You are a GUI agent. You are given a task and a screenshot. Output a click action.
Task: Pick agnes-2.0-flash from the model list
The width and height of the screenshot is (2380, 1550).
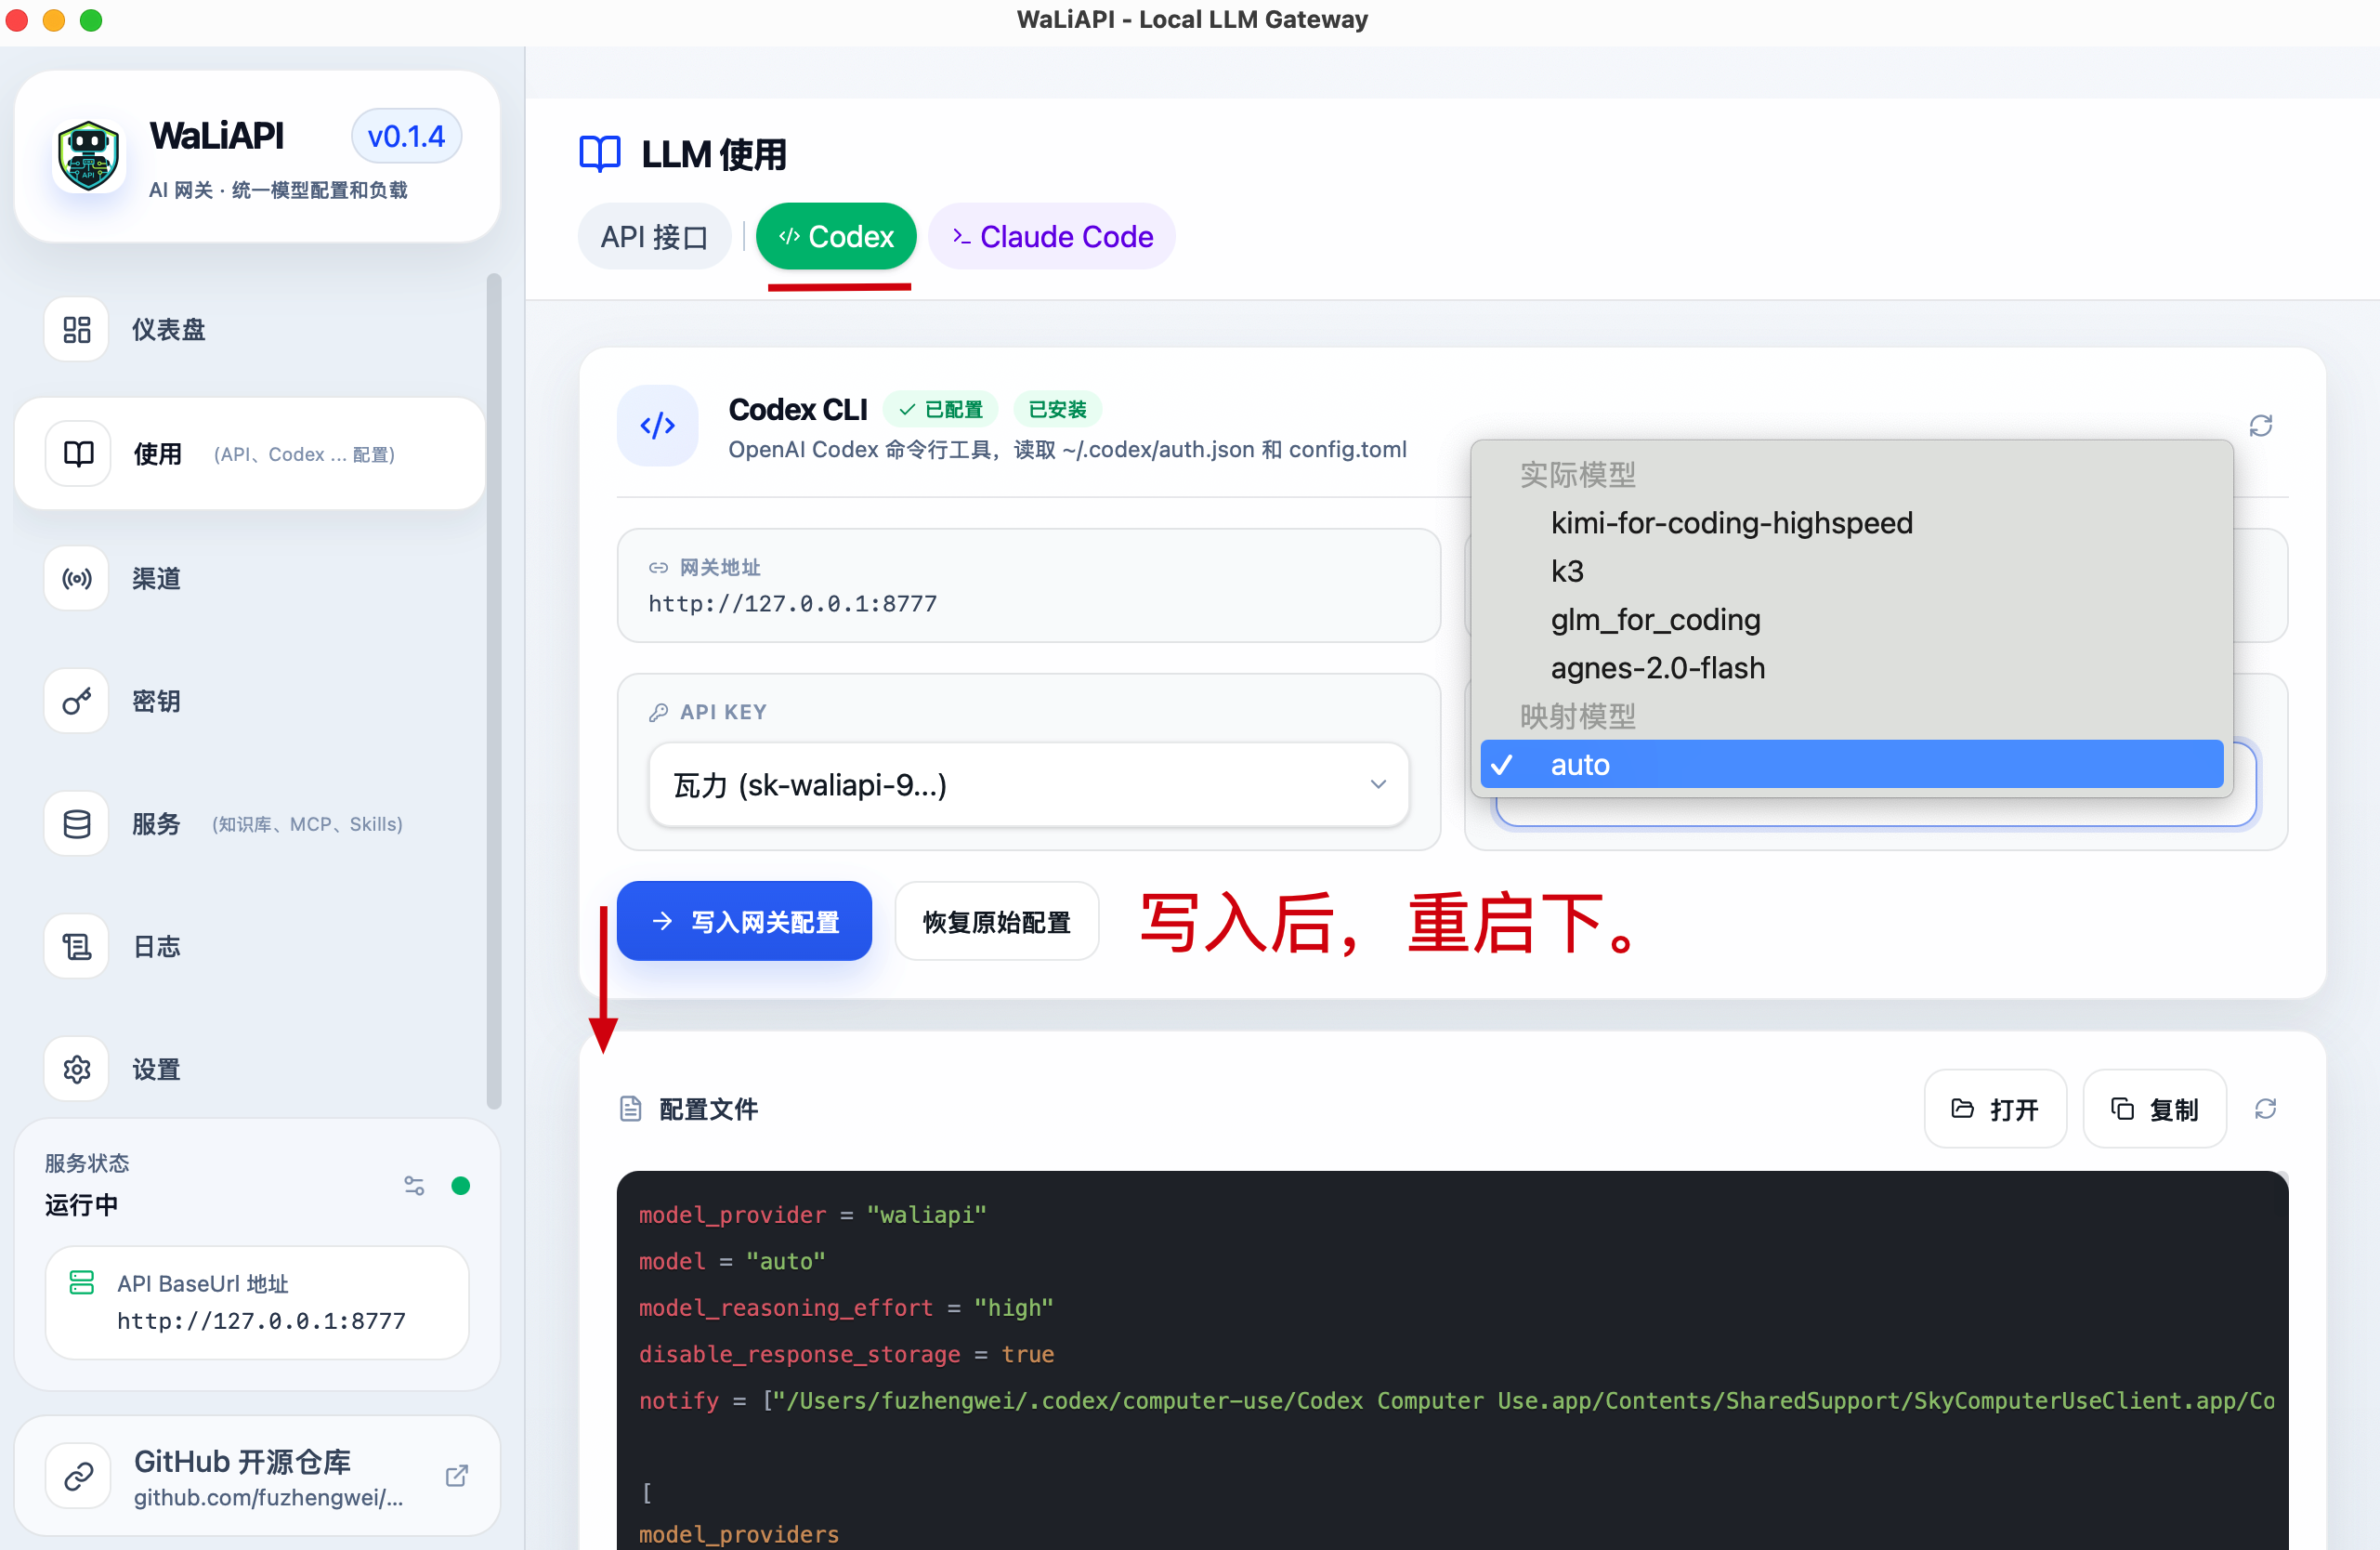[x=1852, y=668]
